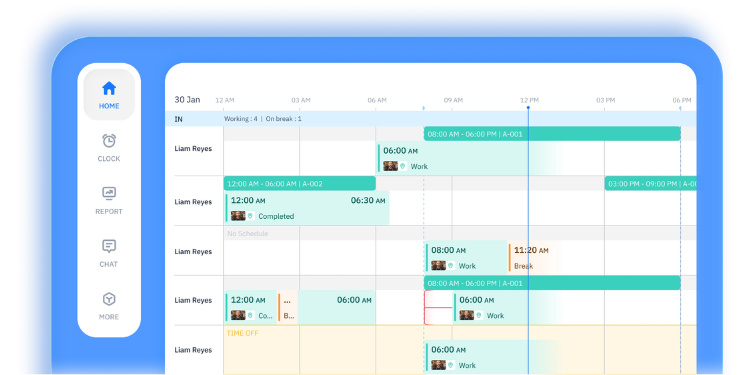The width and height of the screenshot is (750, 375).
Task: Click the 06 AM timeline hour label
Action: 377,100
